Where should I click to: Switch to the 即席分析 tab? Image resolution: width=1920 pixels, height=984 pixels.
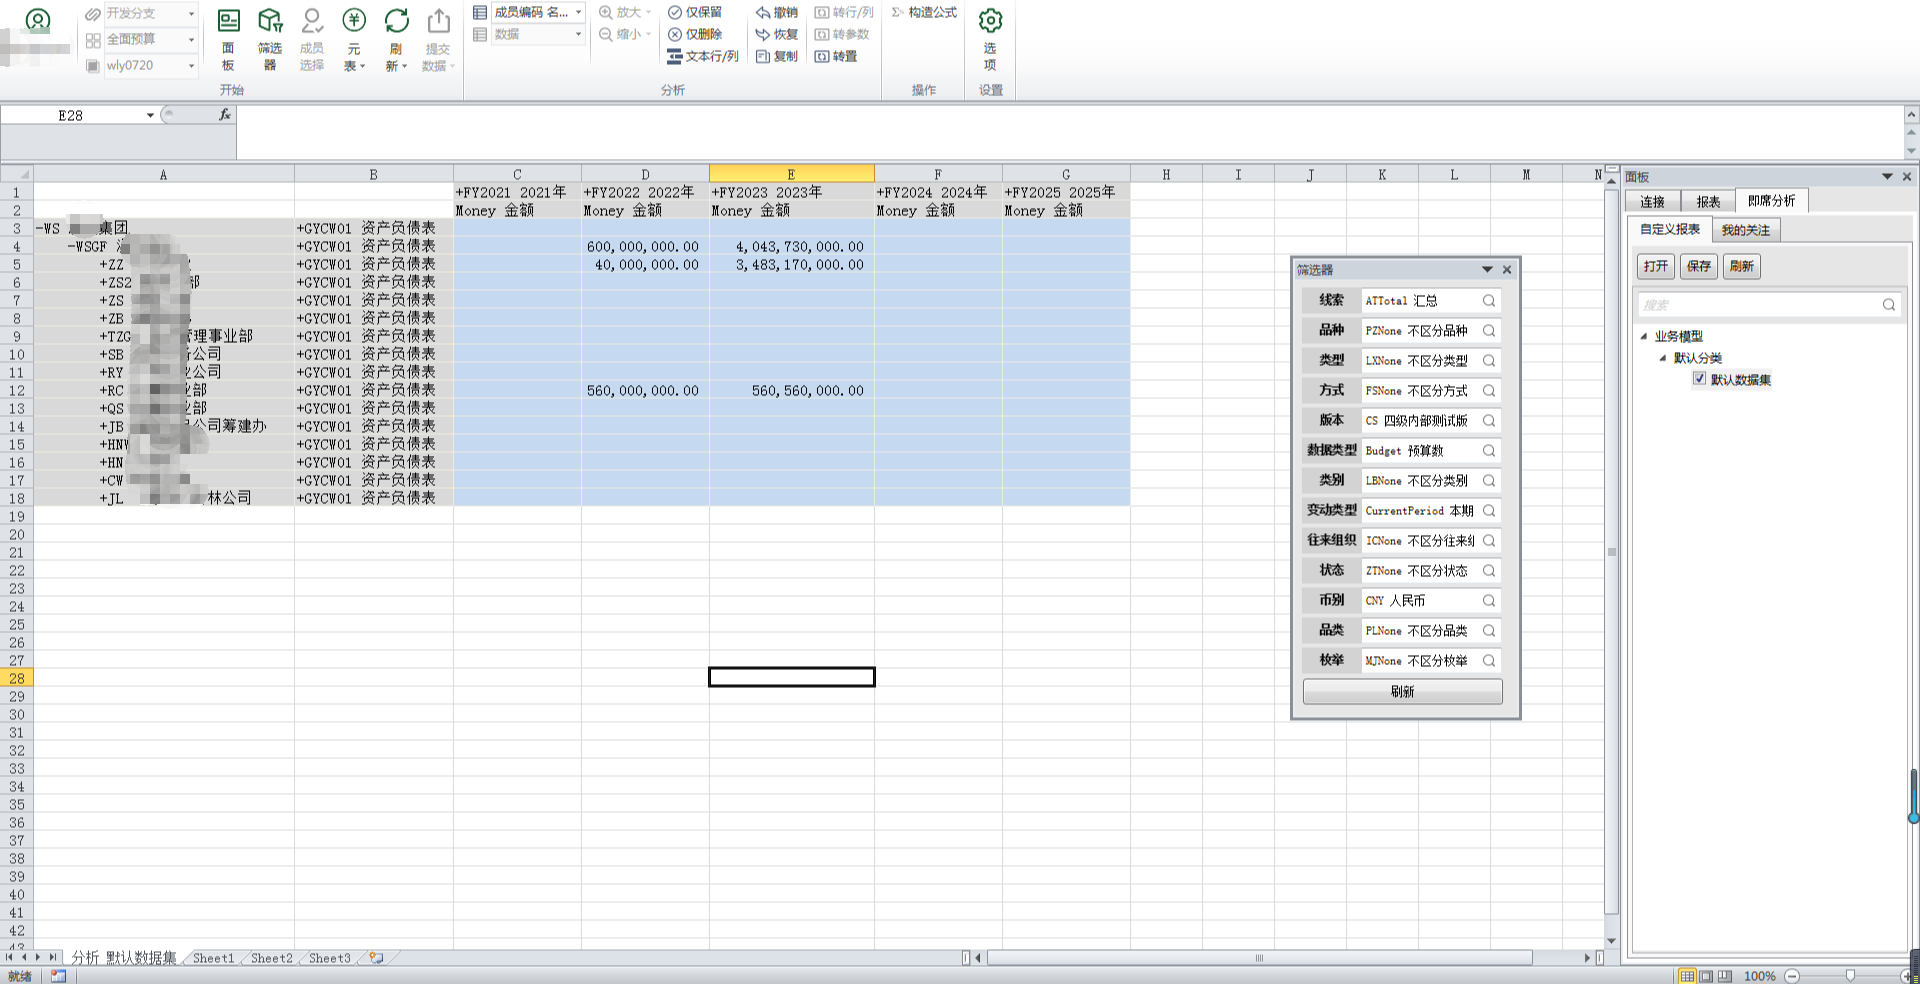(1771, 200)
